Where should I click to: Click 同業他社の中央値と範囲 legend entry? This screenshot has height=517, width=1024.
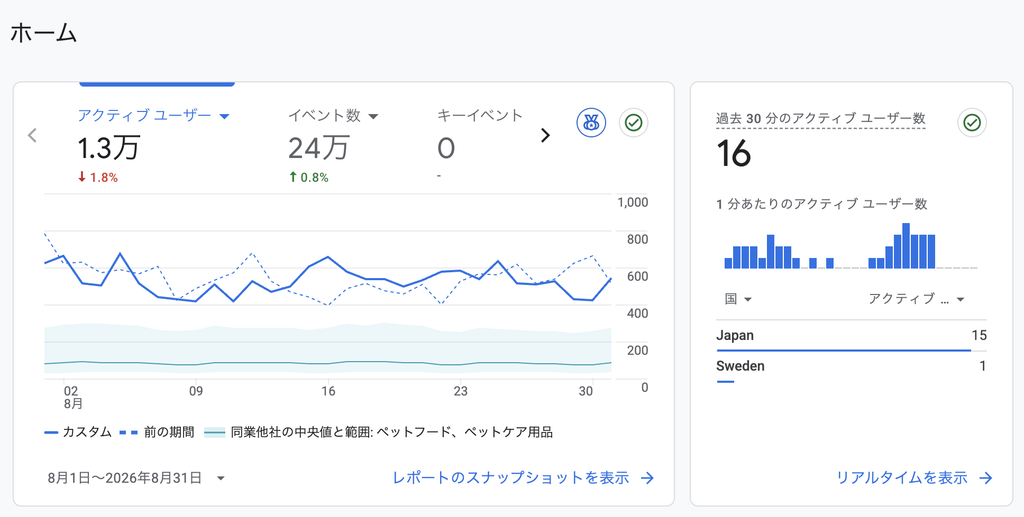(379, 432)
